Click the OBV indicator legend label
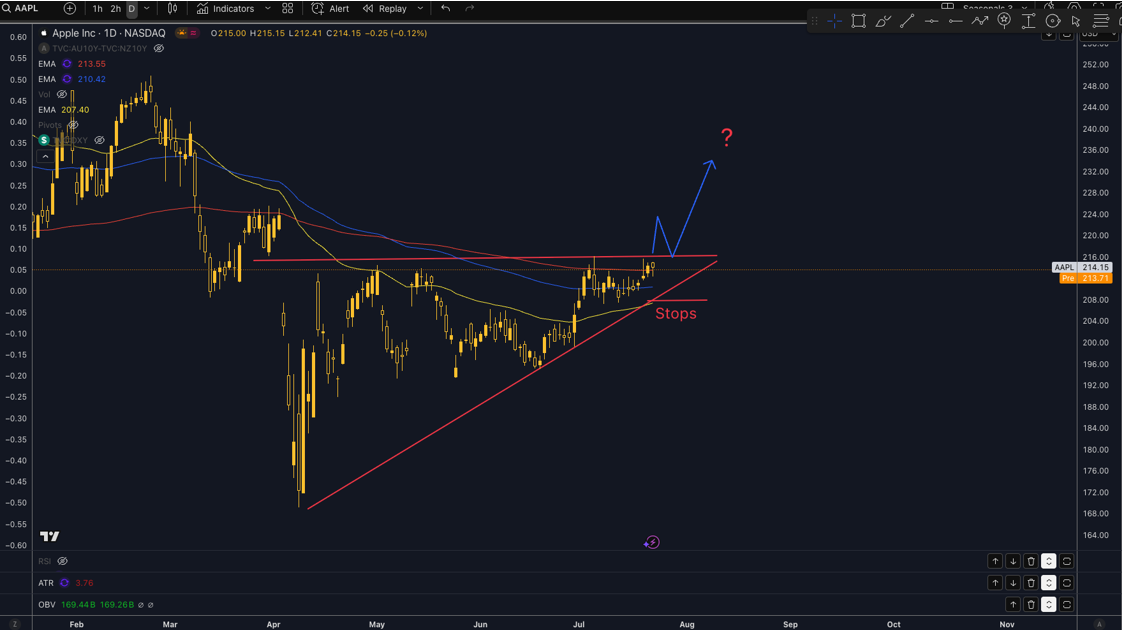This screenshot has height=630, width=1122. click(47, 605)
